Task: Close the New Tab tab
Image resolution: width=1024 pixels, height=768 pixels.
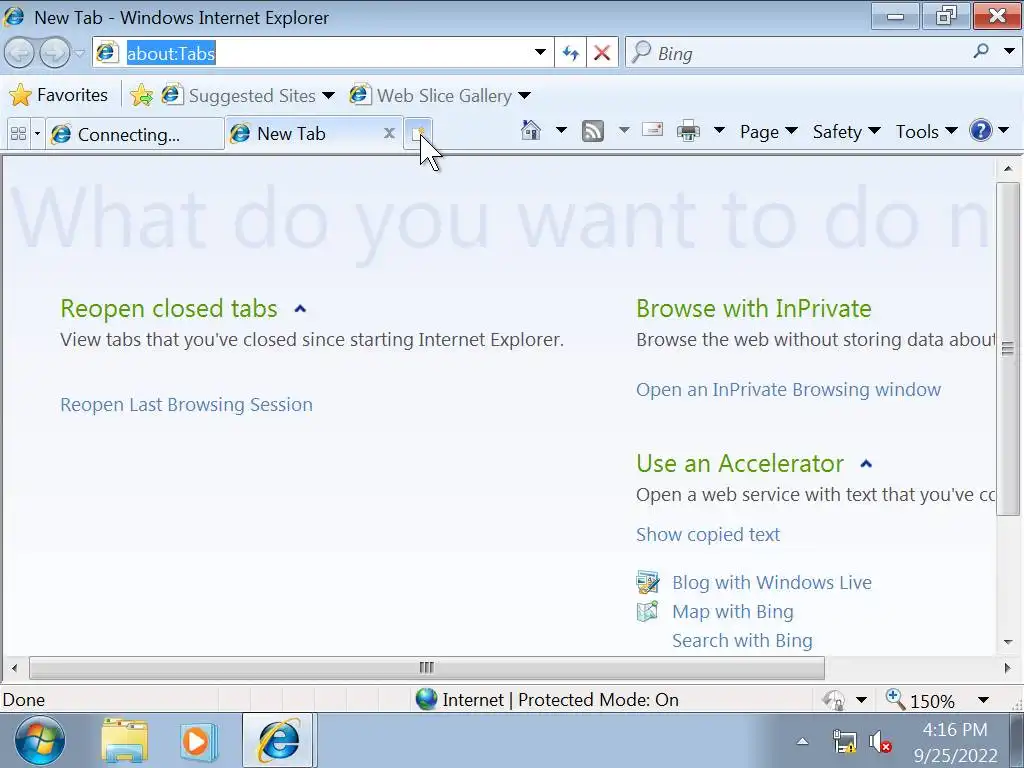Action: pyautogui.click(x=389, y=133)
